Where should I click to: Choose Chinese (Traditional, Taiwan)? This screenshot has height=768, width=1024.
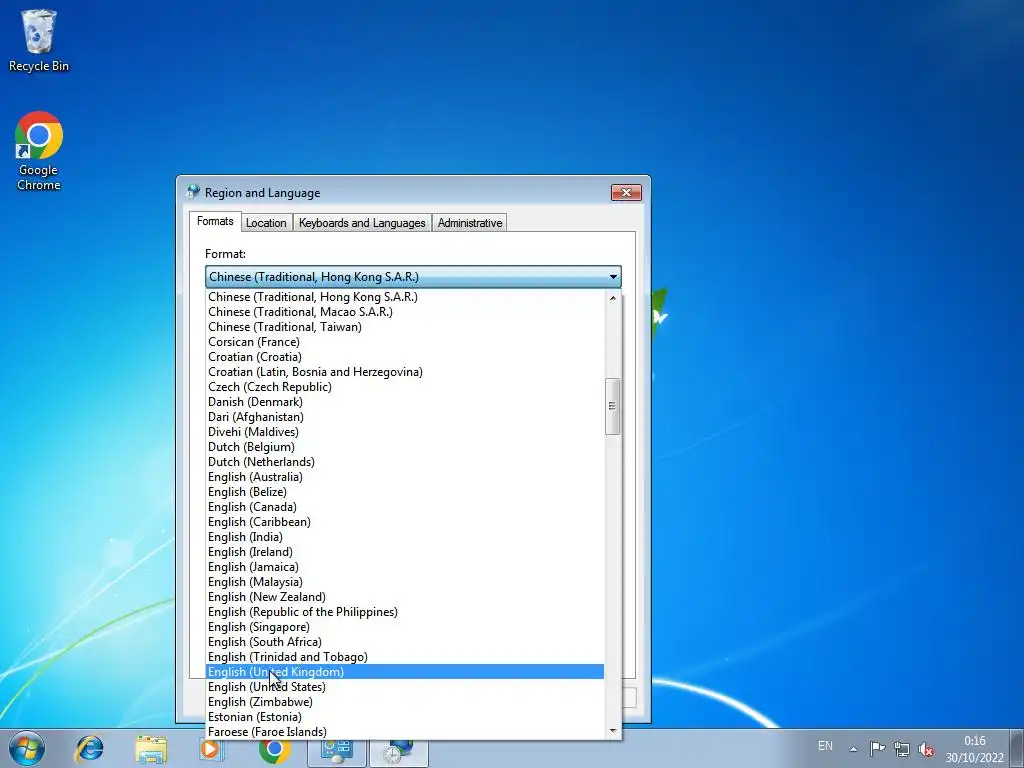point(405,327)
